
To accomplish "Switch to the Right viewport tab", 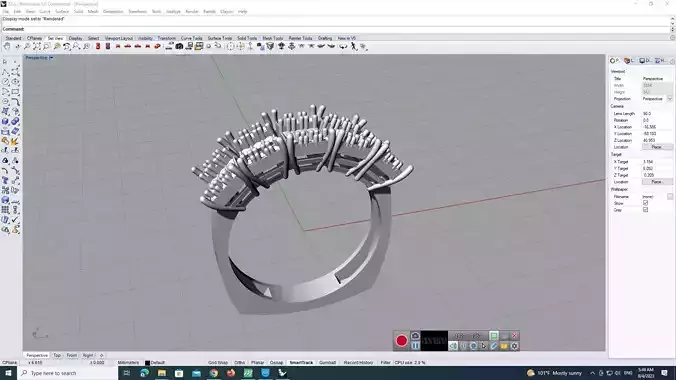I will pyautogui.click(x=88, y=355).
